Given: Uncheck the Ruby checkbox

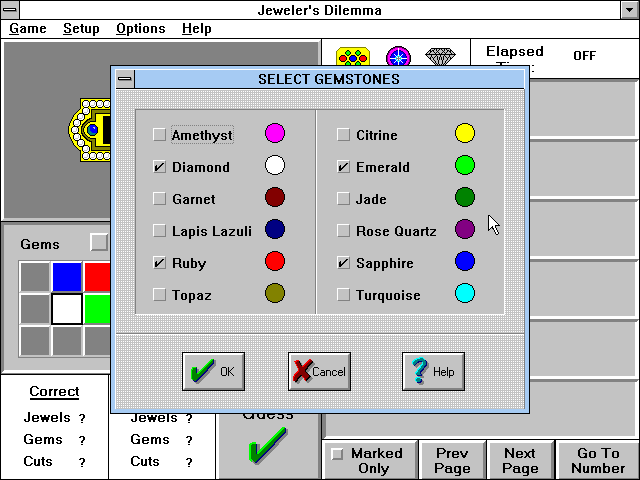Looking at the screenshot, I should tap(159, 262).
